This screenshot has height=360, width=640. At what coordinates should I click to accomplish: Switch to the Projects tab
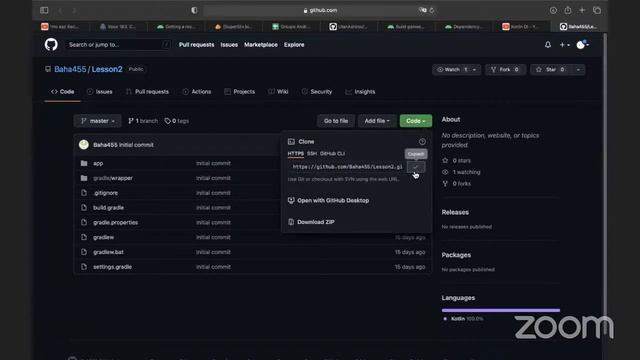click(x=240, y=91)
